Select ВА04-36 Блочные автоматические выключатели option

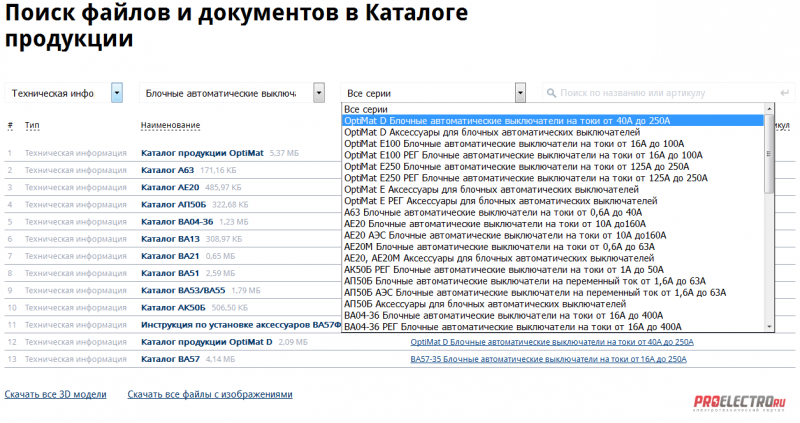click(553, 315)
